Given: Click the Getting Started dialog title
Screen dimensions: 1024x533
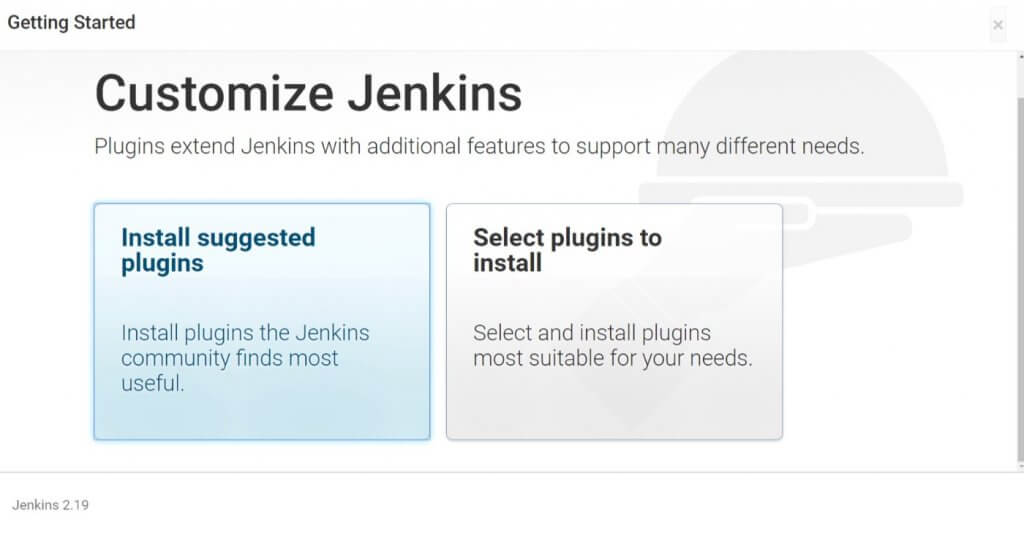Looking at the screenshot, I should click(x=71, y=22).
